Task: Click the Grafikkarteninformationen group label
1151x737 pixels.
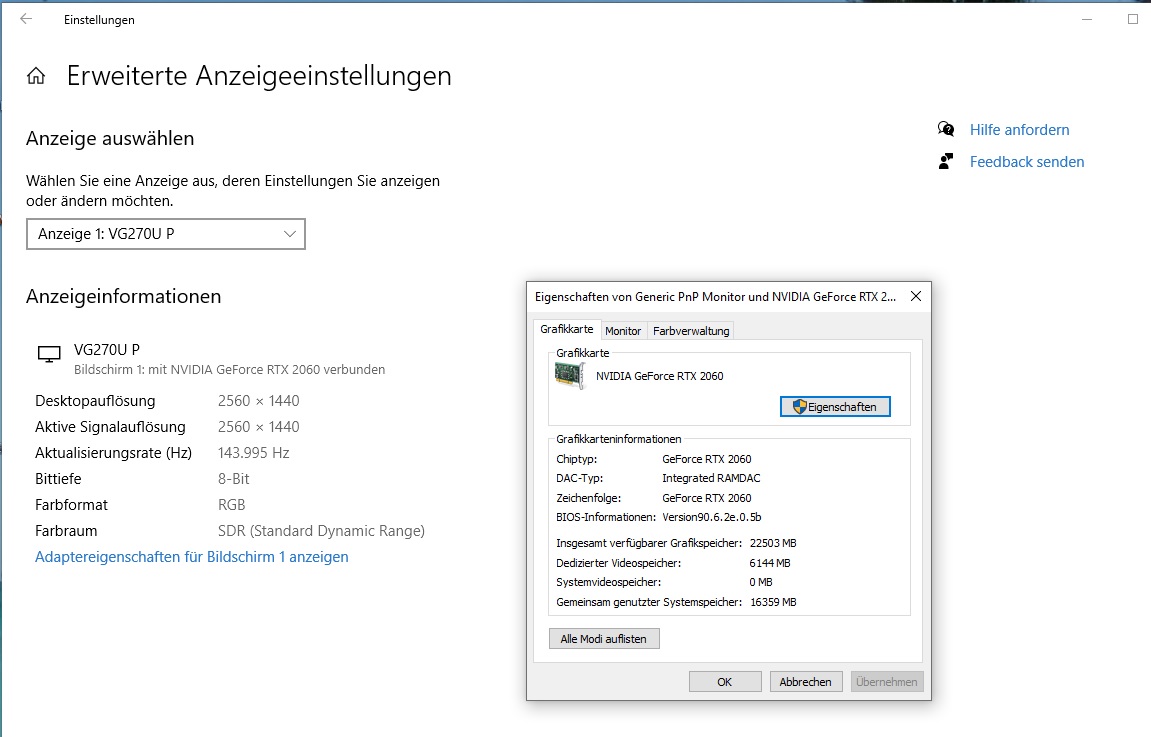Action: point(619,439)
